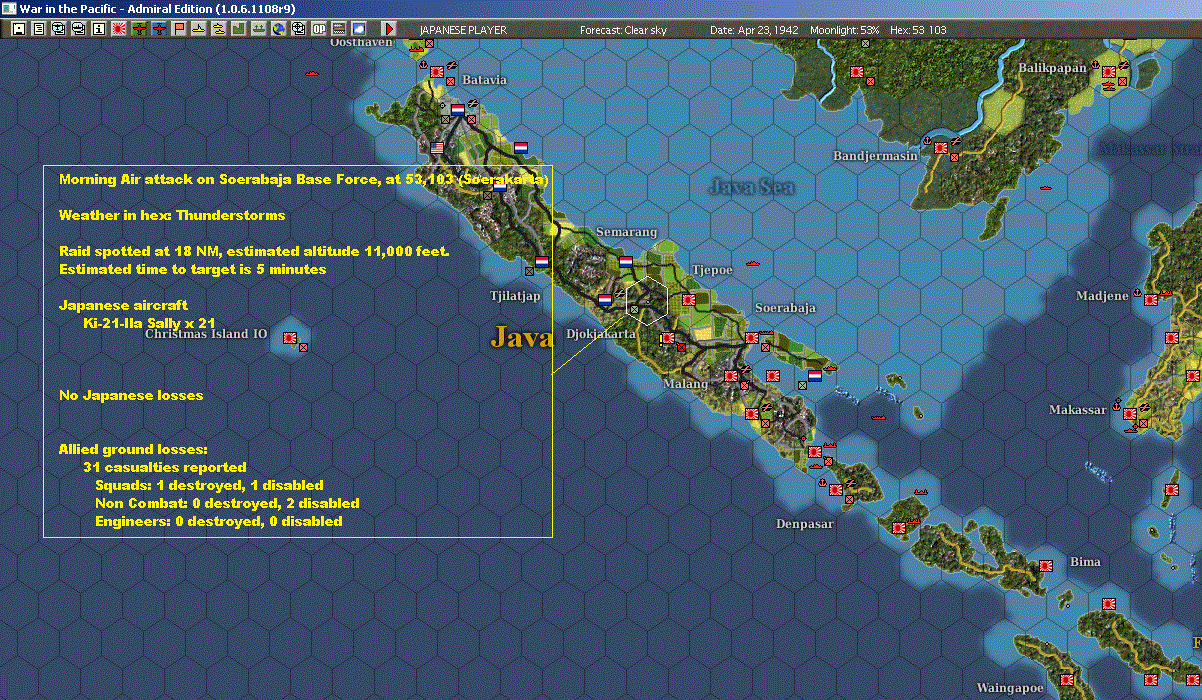Select Japanese flag base at Madjene
This screenshot has width=1202, height=700.
coord(1151,298)
